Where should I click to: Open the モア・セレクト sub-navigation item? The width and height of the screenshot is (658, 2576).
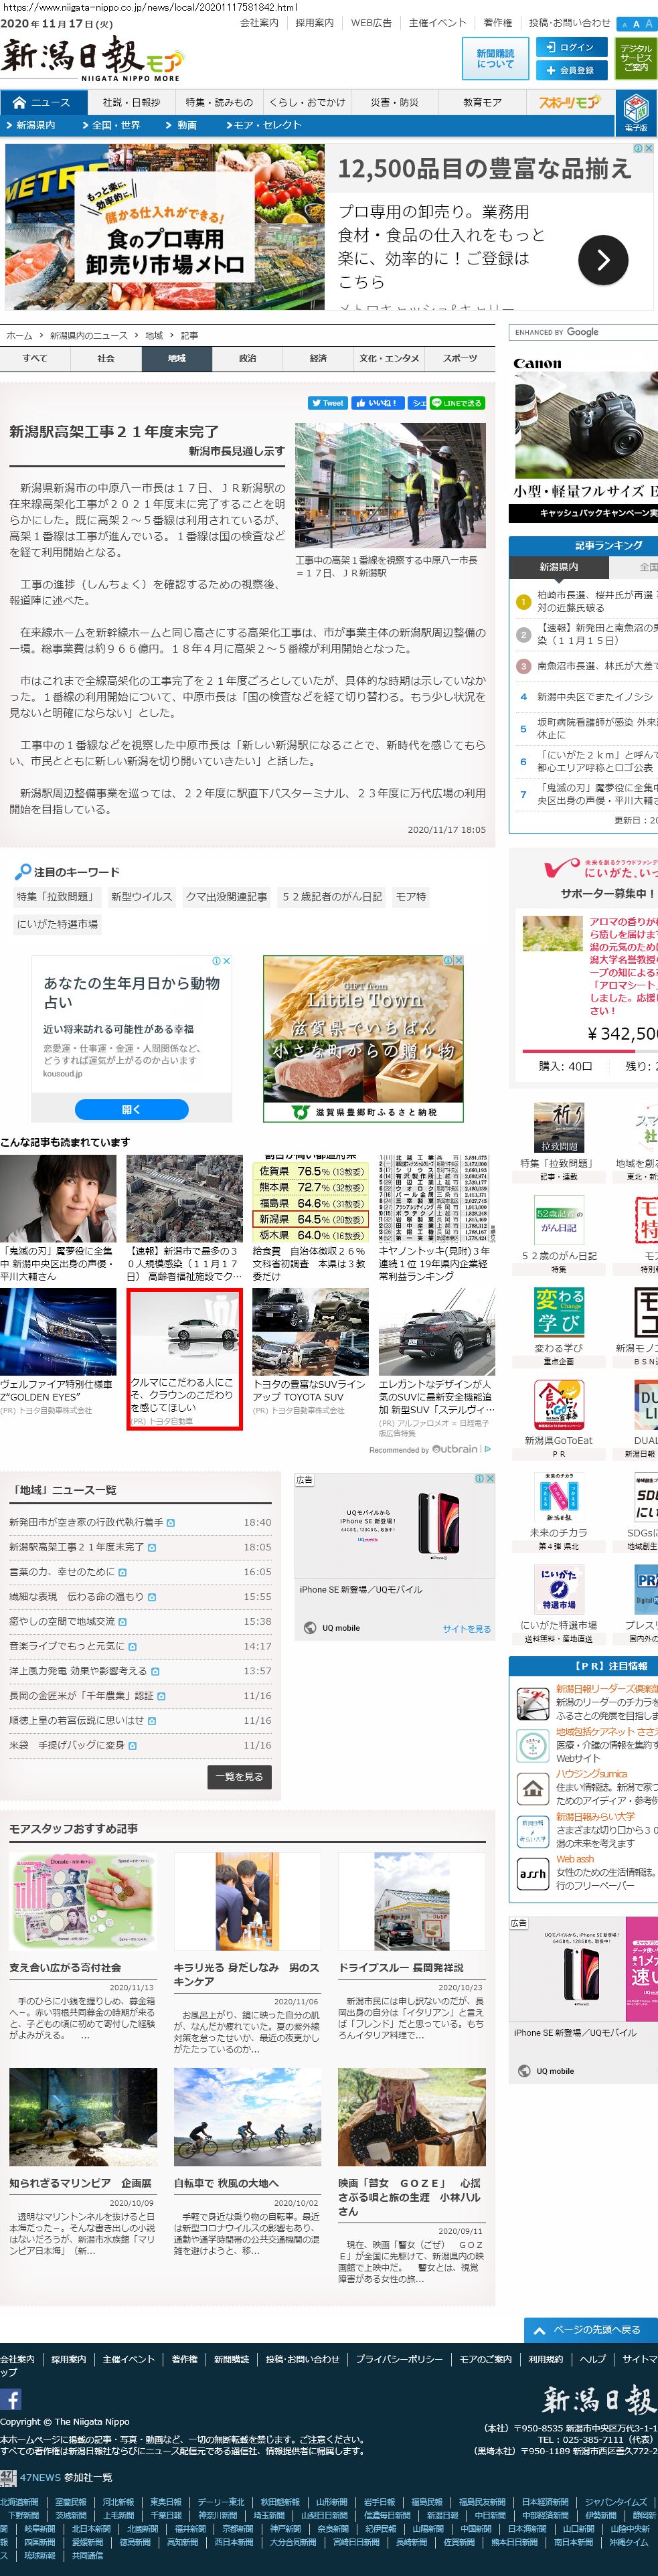click(263, 126)
